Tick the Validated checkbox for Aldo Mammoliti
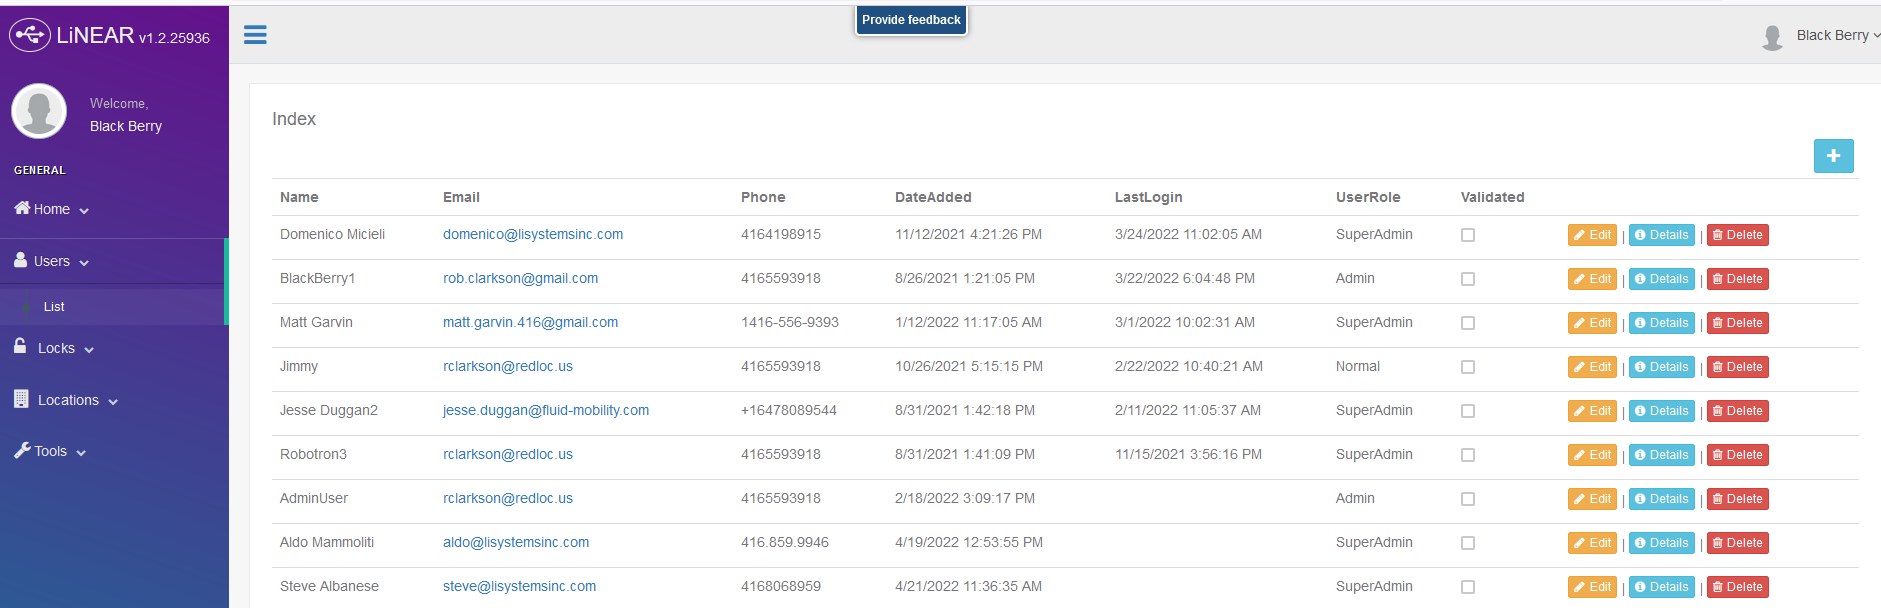Viewport: 1881px width, 608px height. point(1468,543)
